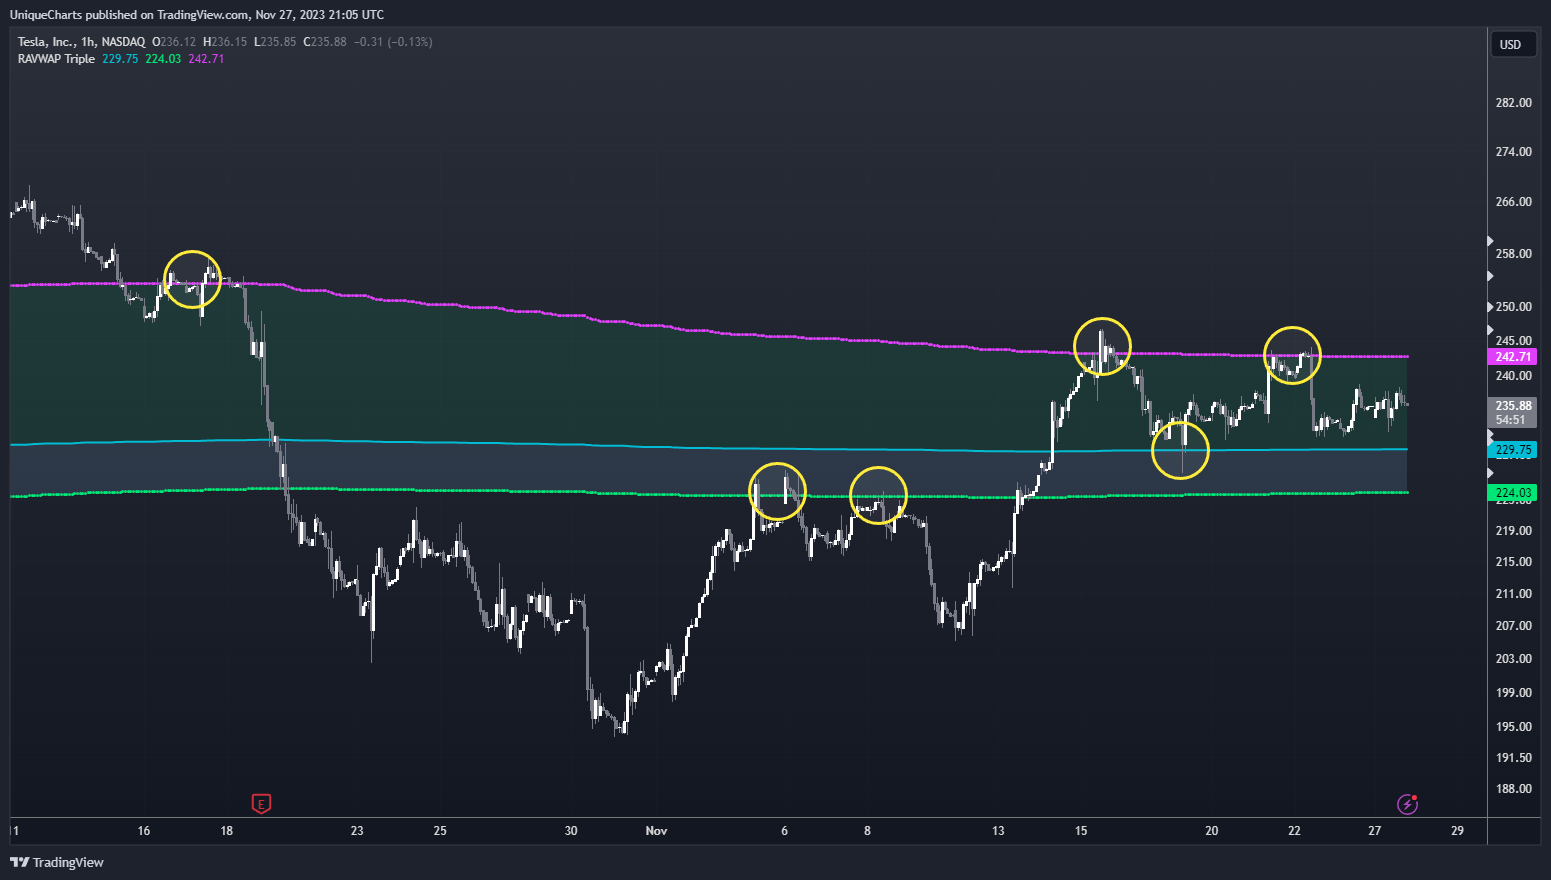Click the 207.00 price axis label
This screenshot has height=880, width=1551.
click(x=1513, y=626)
